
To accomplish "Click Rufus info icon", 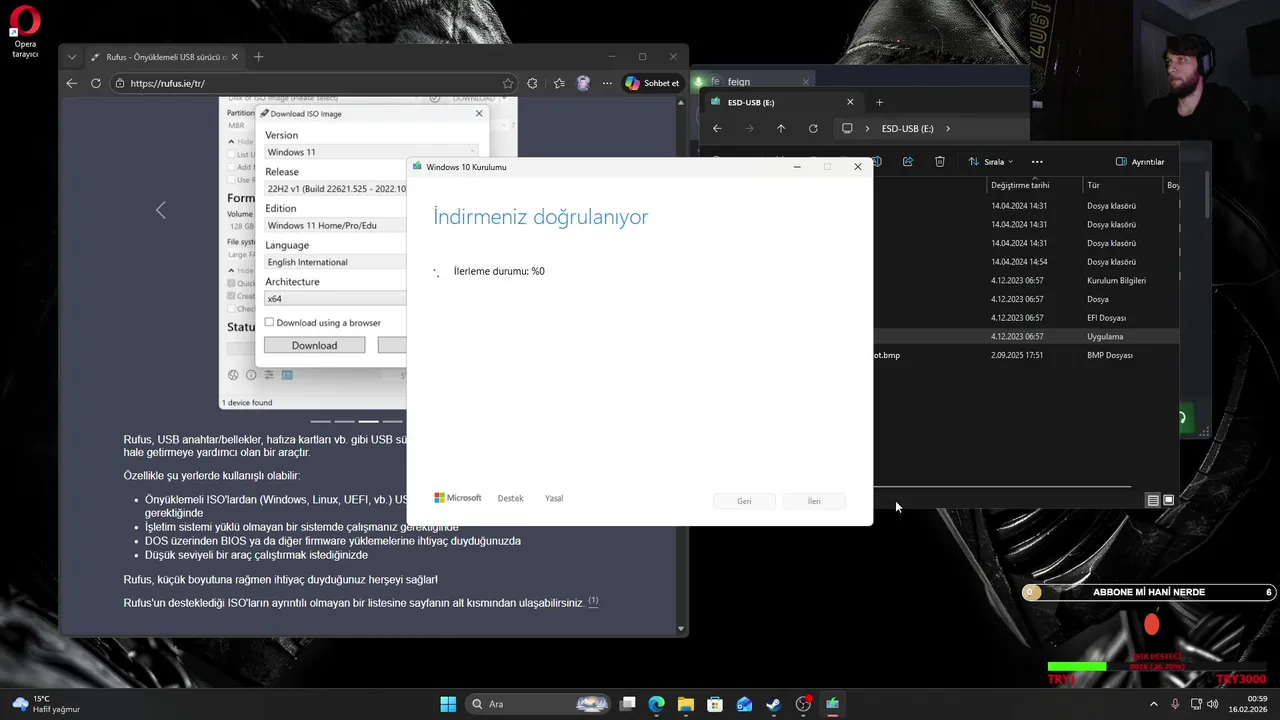I will (251, 375).
